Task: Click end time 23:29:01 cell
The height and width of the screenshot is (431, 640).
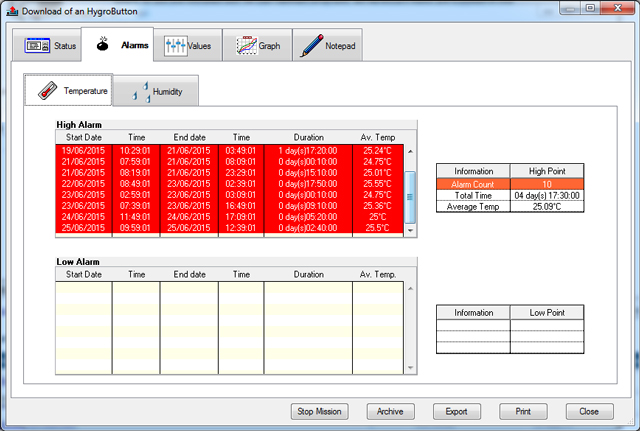Action: 241,173
